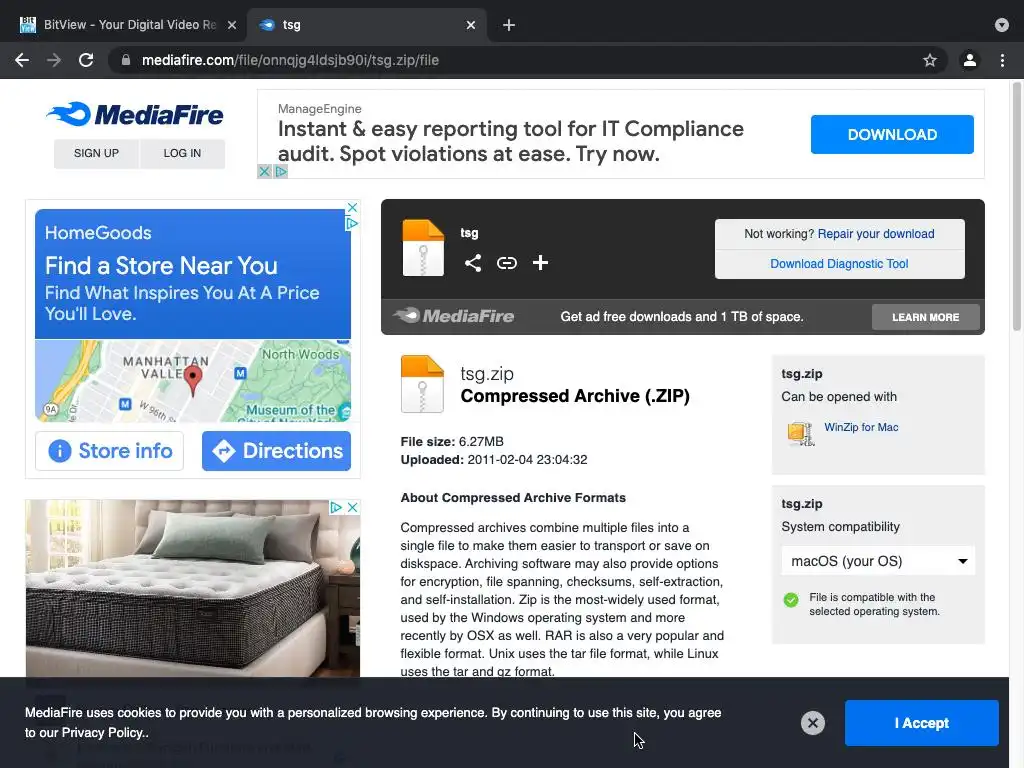Click the AdChoices icon on HomeGoods ad

[x=352, y=223]
